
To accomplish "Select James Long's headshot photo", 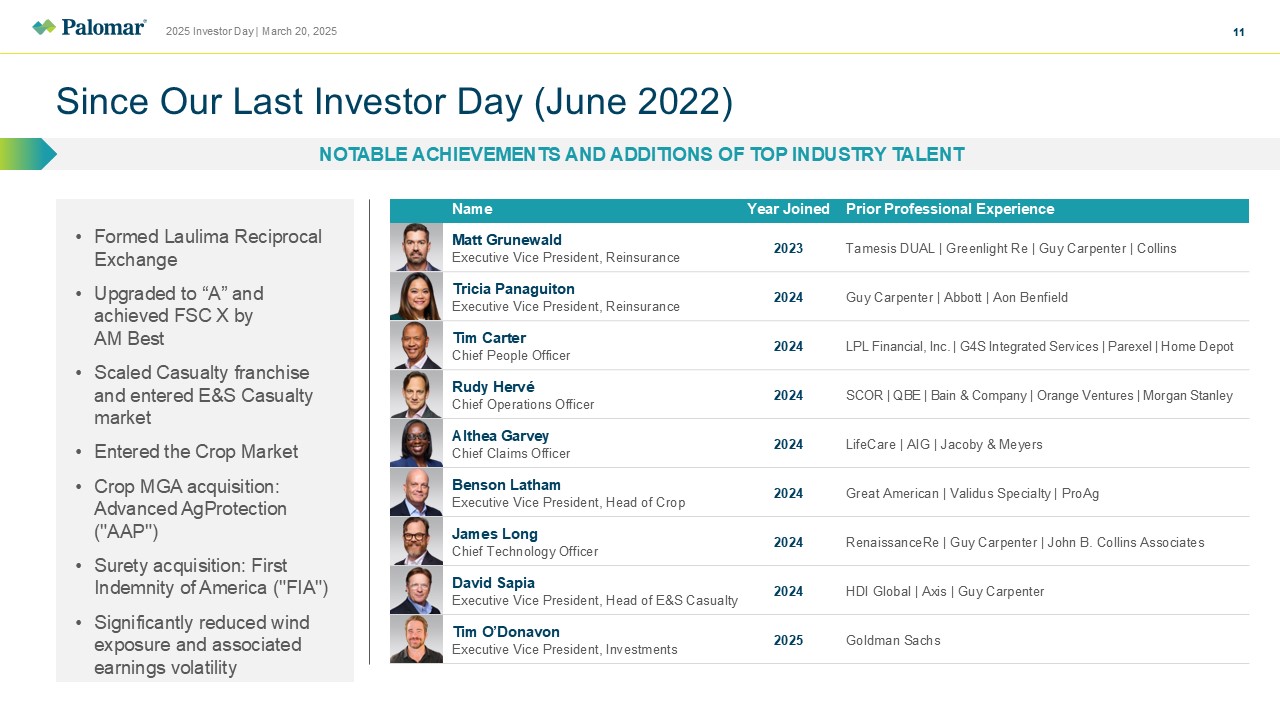I will click(416, 541).
